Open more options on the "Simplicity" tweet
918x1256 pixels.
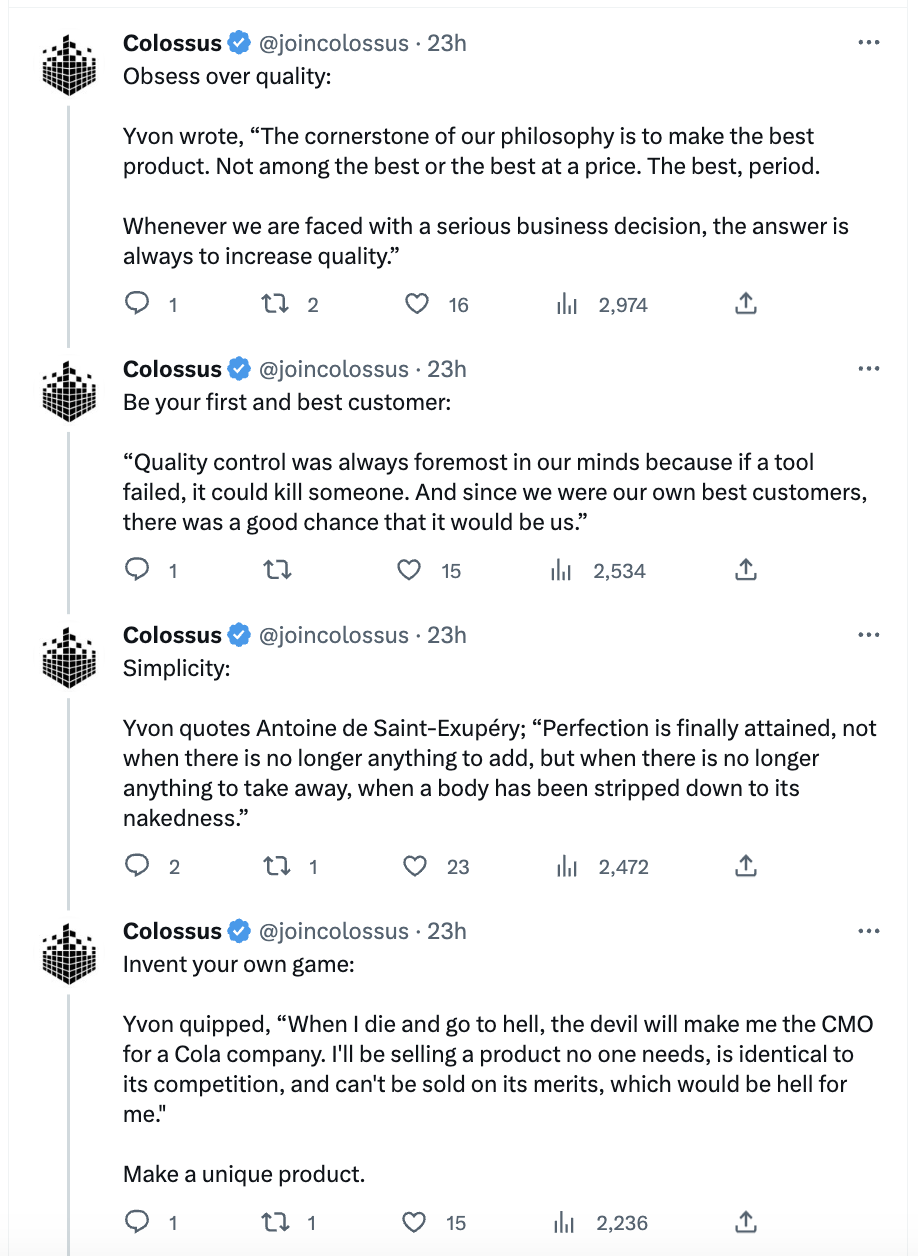click(869, 635)
